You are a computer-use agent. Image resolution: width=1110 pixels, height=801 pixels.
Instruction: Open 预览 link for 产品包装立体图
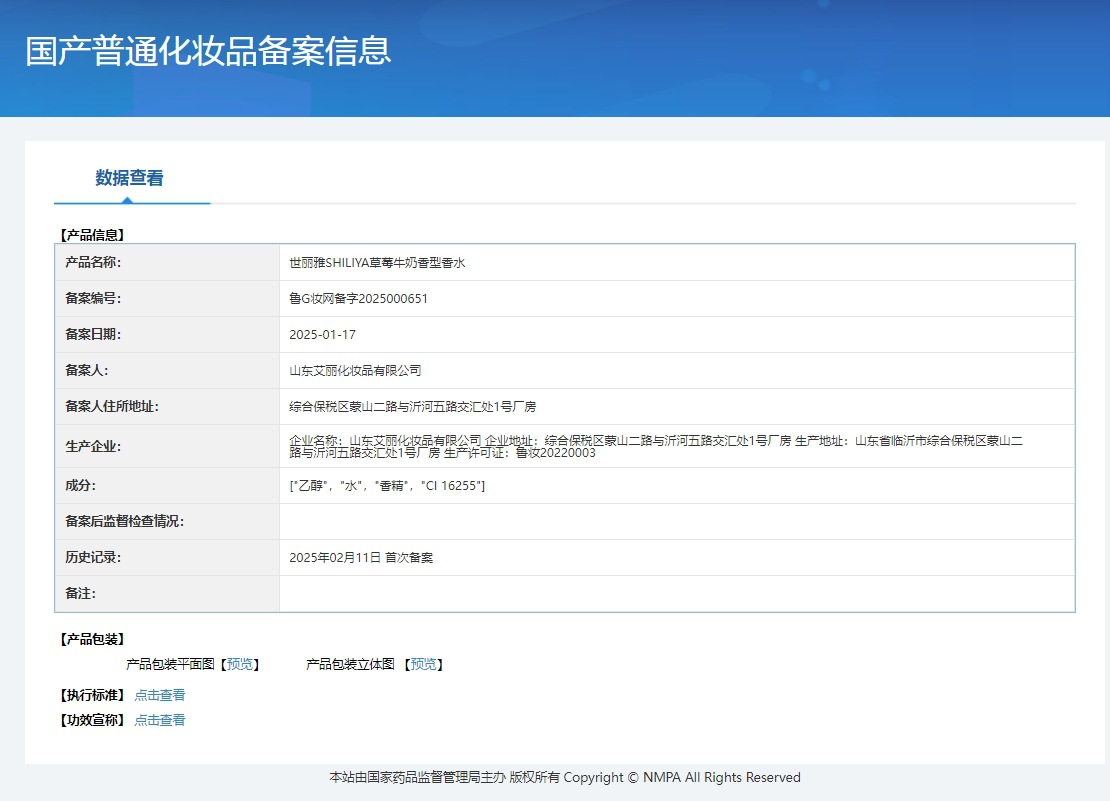[423, 664]
